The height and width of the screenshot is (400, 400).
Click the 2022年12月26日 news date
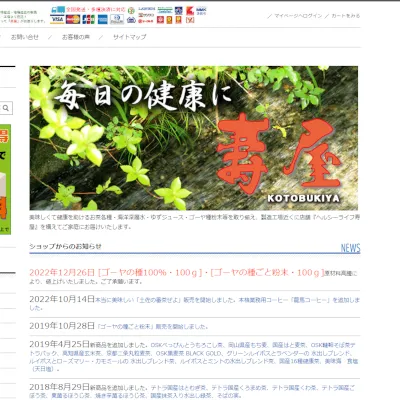tap(62, 273)
